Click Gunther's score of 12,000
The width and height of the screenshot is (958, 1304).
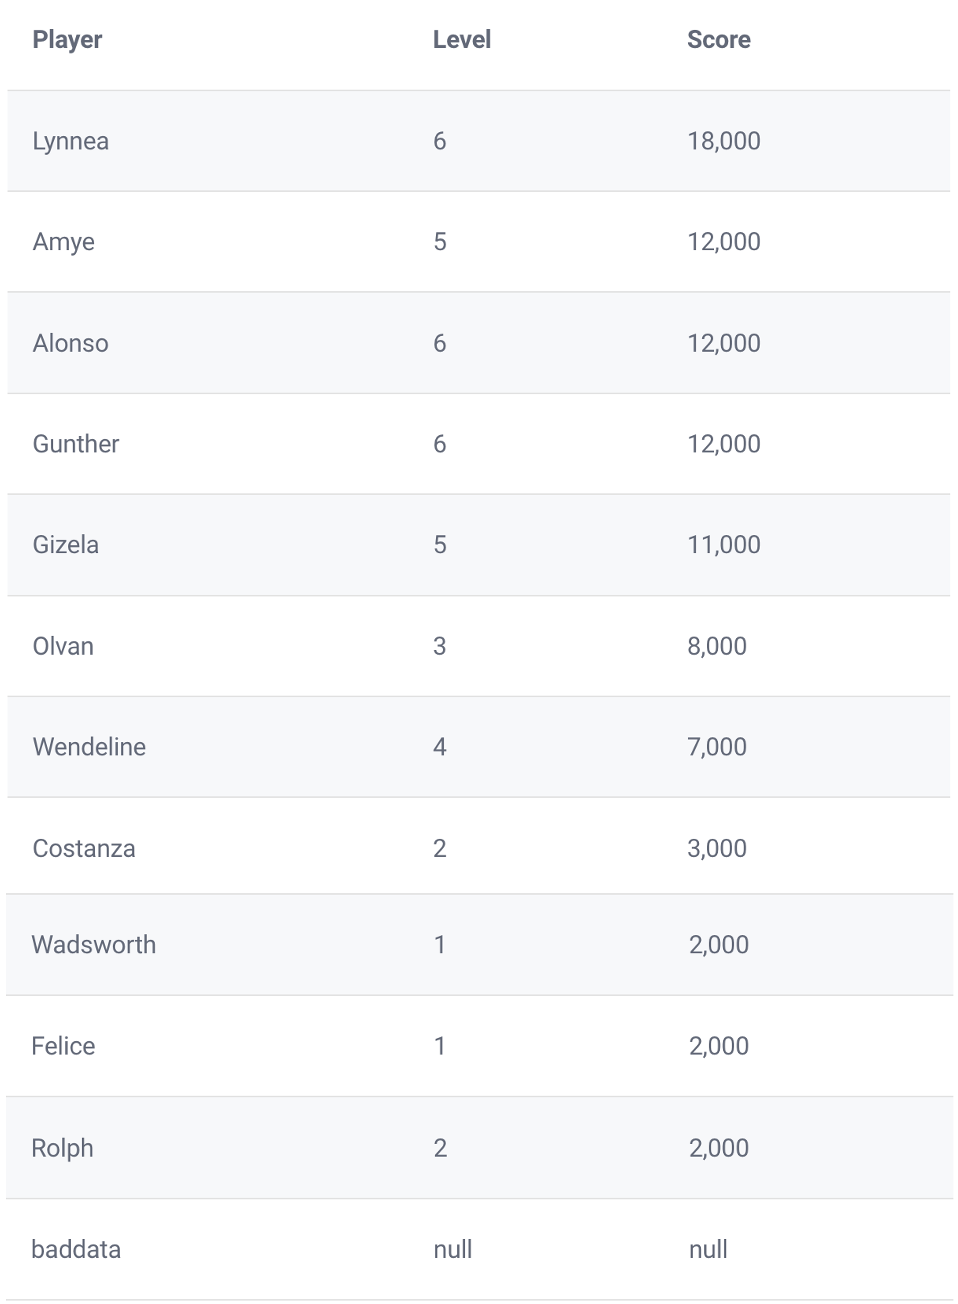[x=724, y=444]
